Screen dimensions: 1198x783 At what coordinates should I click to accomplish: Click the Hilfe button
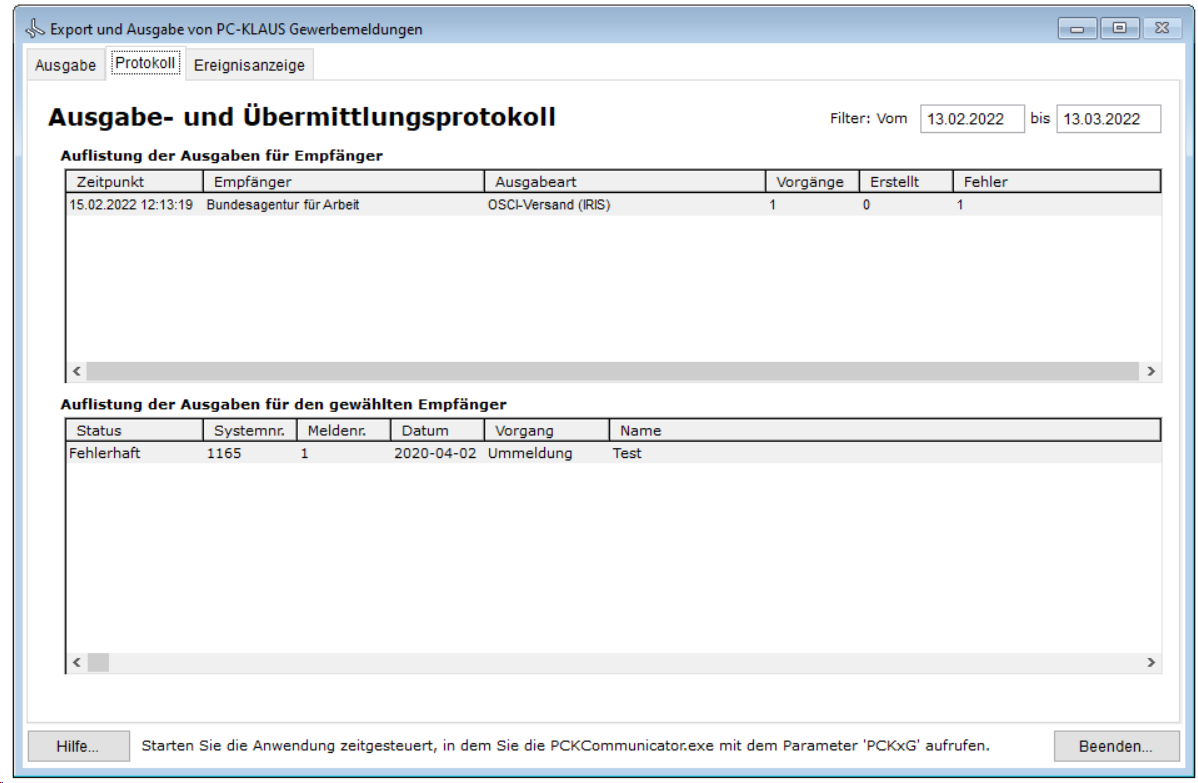click(x=78, y=746)
